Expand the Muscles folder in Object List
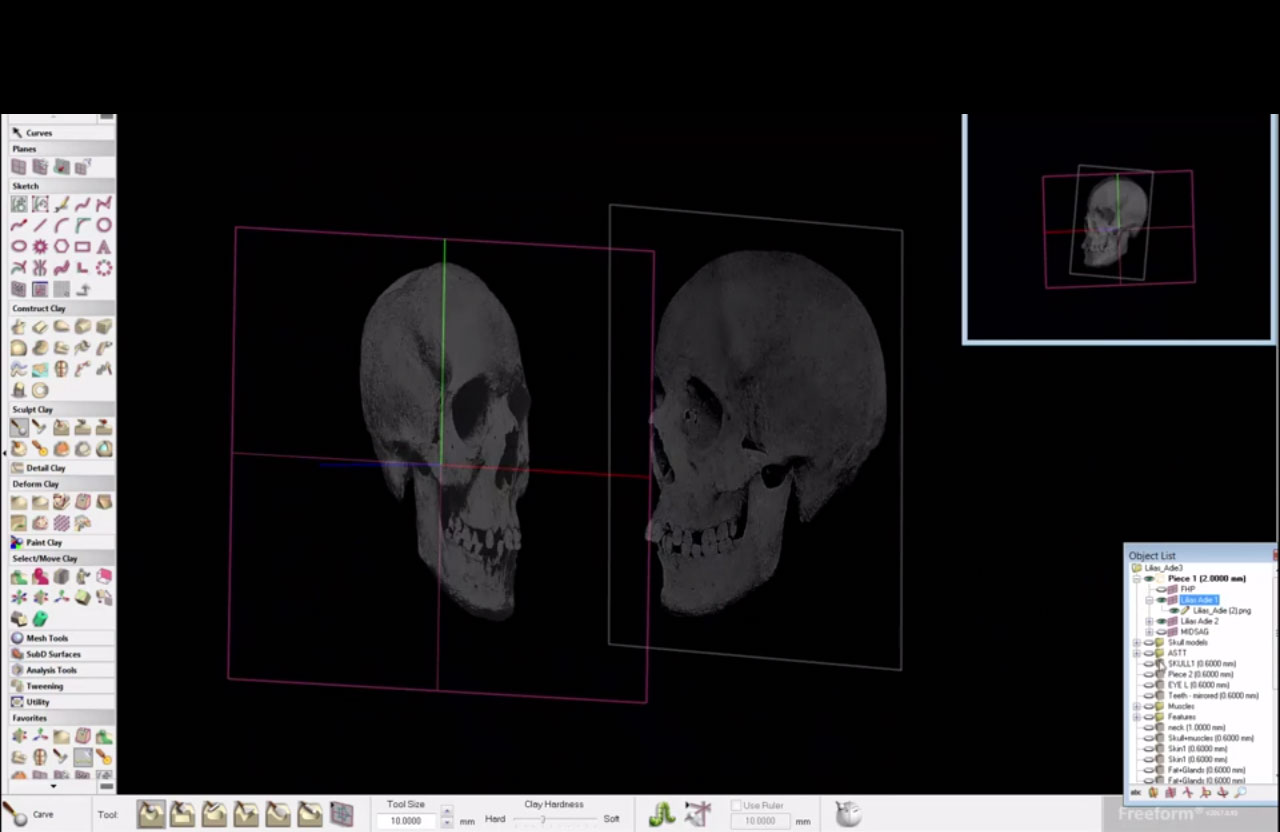Screen dimensions: 1280x832 coord(1137,706)
